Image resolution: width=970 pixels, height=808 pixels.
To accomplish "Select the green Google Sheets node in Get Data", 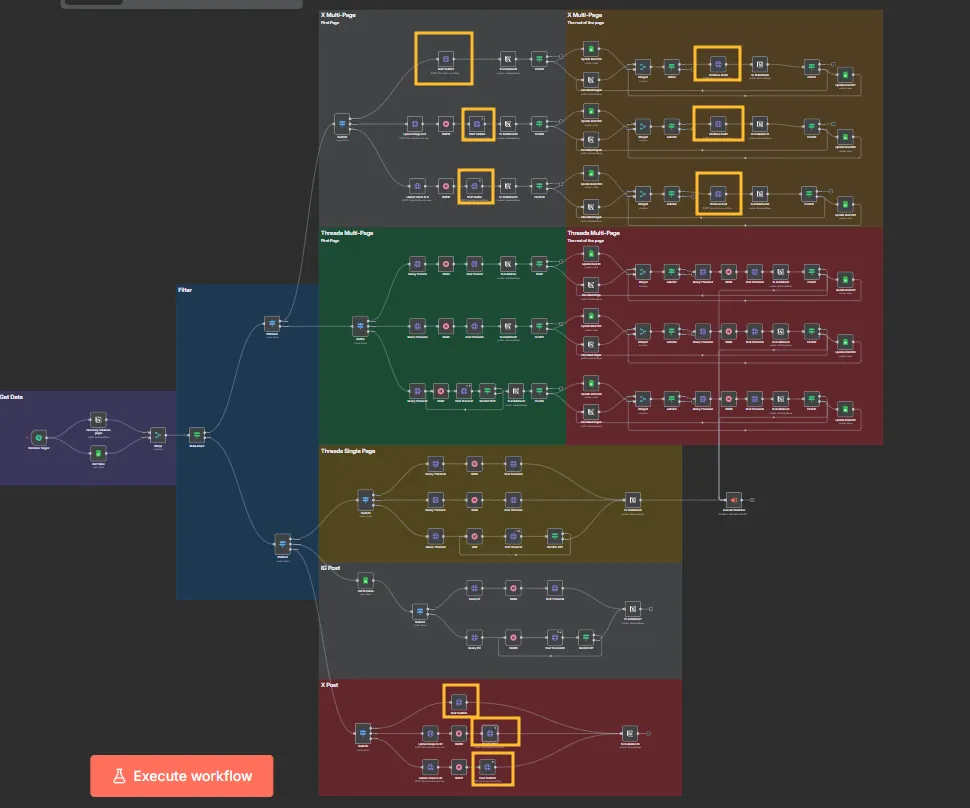I will 98,452.
